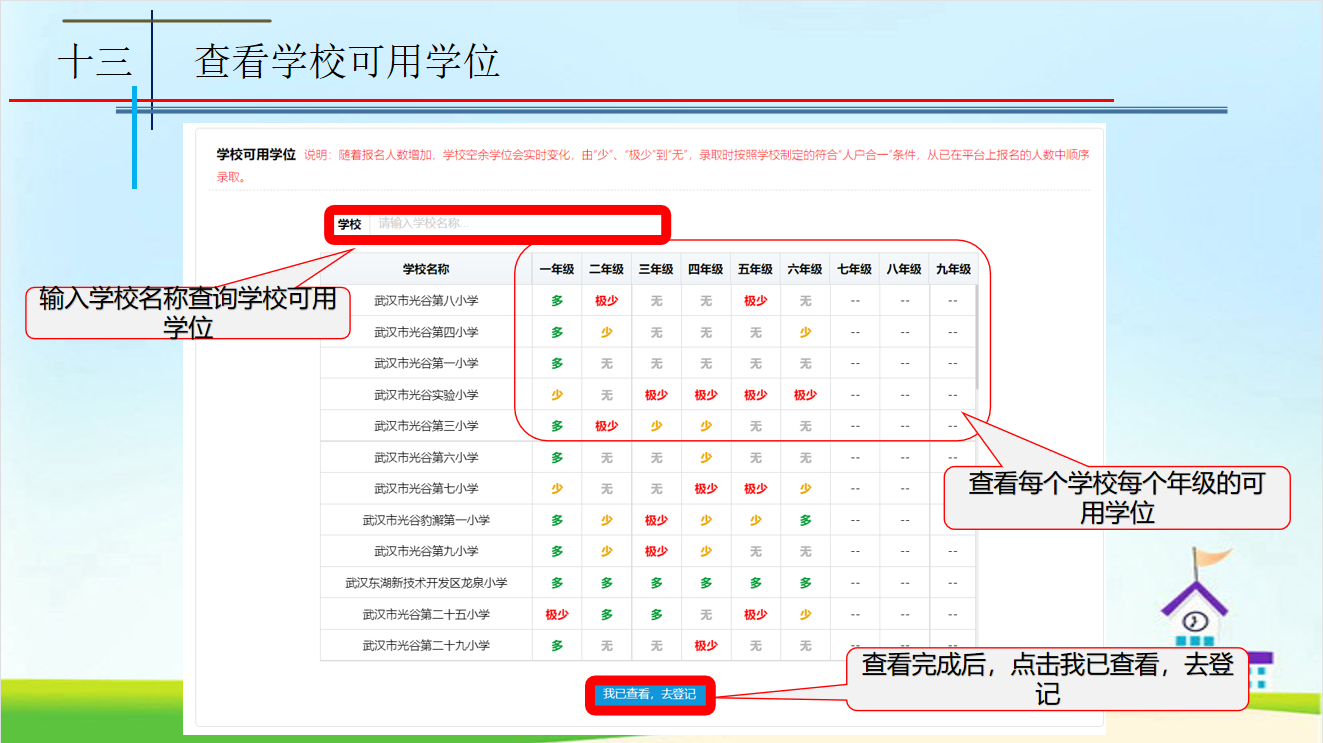Screen dimensions: 1323x743
Task: Click 龙泉小学 六年级 cell showing 多
Action: point(805,583)
